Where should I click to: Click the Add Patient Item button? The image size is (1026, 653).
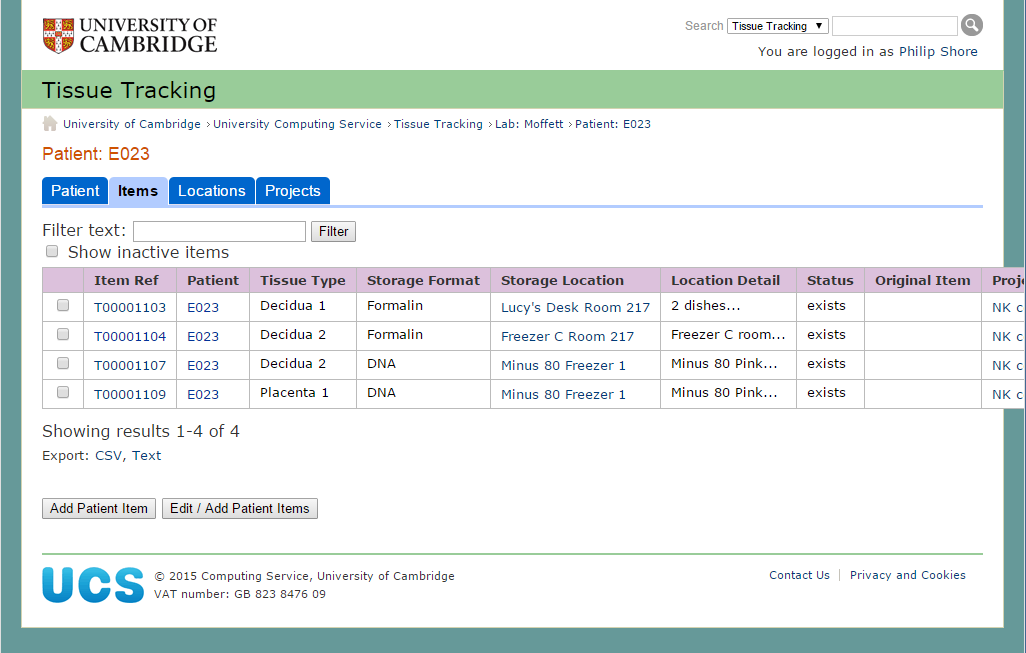[x=99, y=508]
